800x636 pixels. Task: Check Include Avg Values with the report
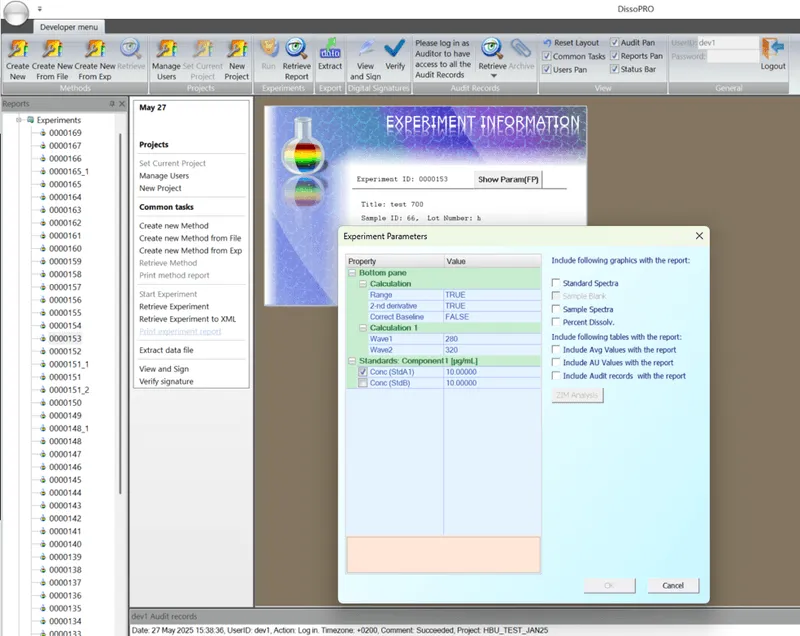point(556,349)
